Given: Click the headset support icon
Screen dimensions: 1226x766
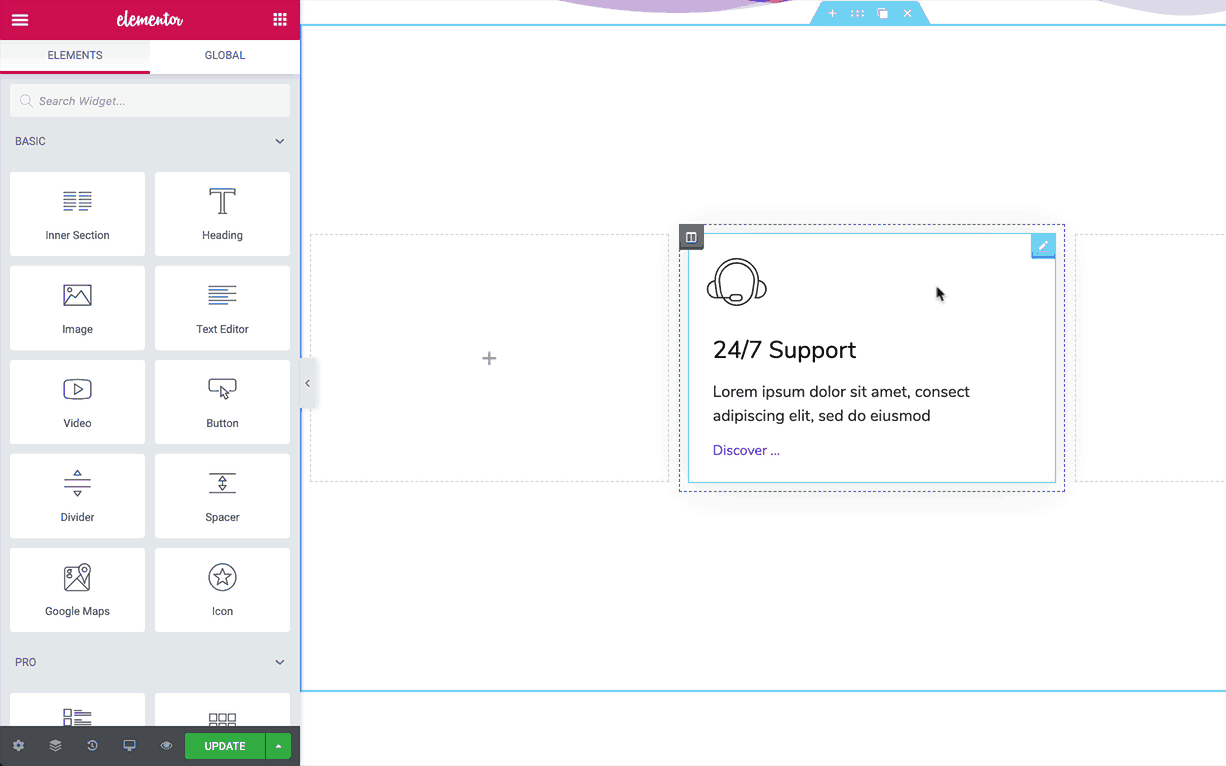Looking at the screenshot, I should coord(737,281).
